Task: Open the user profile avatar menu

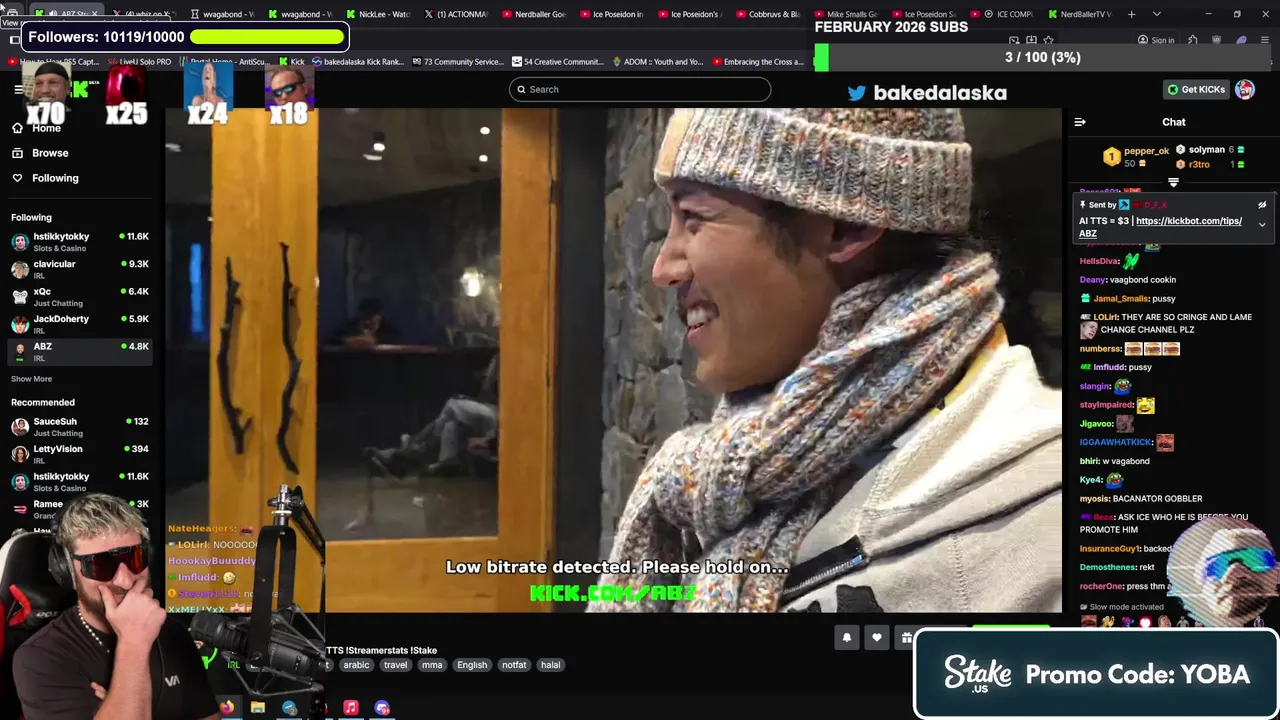Action: click(x=1245, y=90)
